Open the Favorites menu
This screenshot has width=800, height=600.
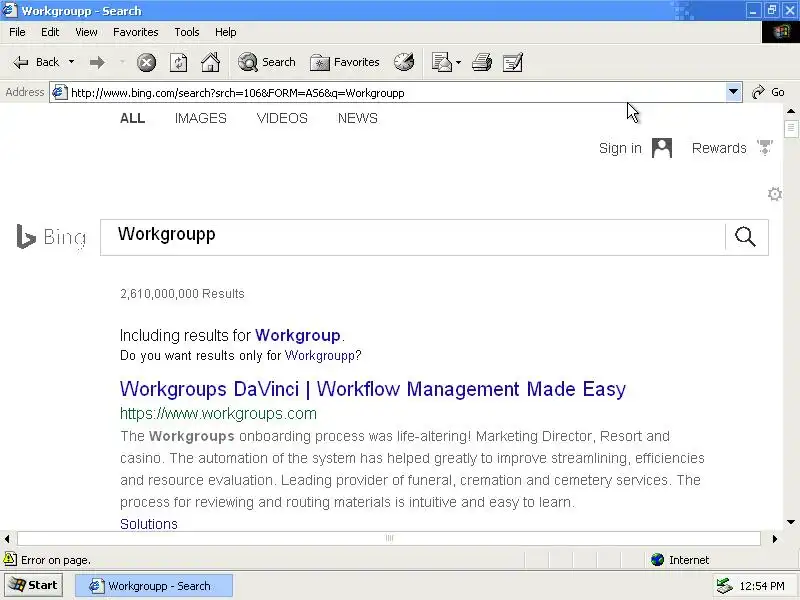[x=136, y=32]
